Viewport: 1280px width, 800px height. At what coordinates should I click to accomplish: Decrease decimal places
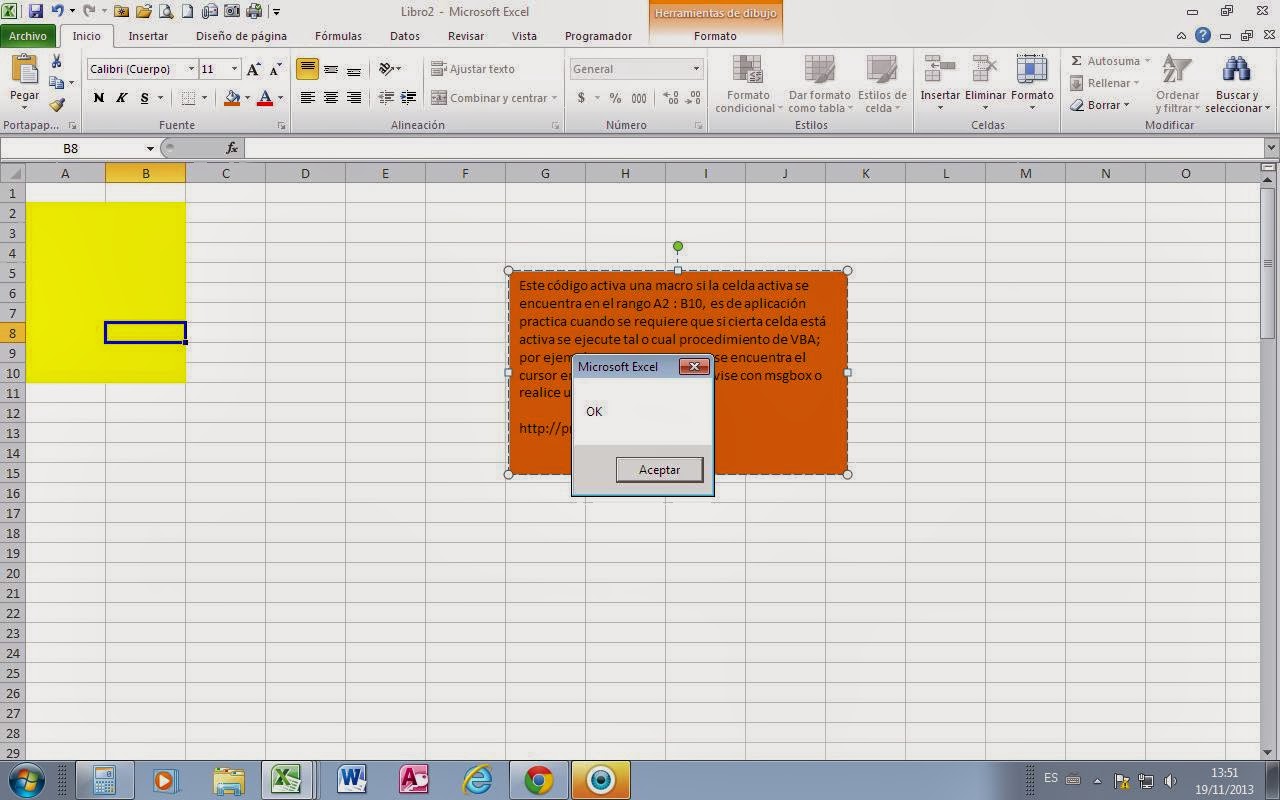click(x=693, y=98)
